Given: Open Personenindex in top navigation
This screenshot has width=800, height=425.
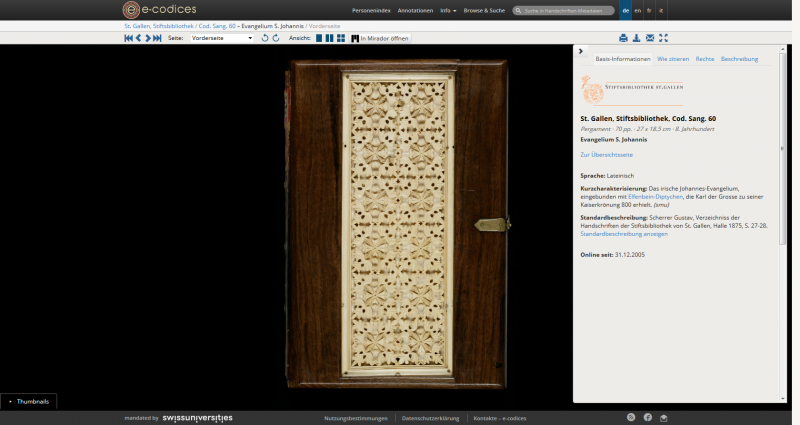Looking at the screenshot, I should [x=371, y=10].
